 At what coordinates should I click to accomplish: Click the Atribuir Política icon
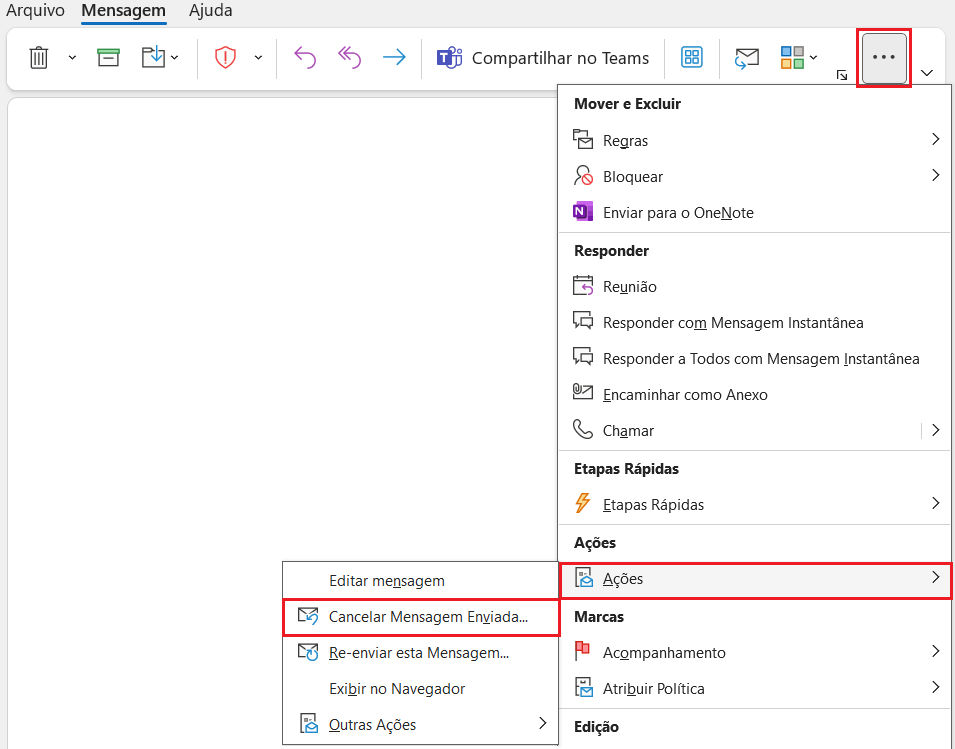point(583,687)
